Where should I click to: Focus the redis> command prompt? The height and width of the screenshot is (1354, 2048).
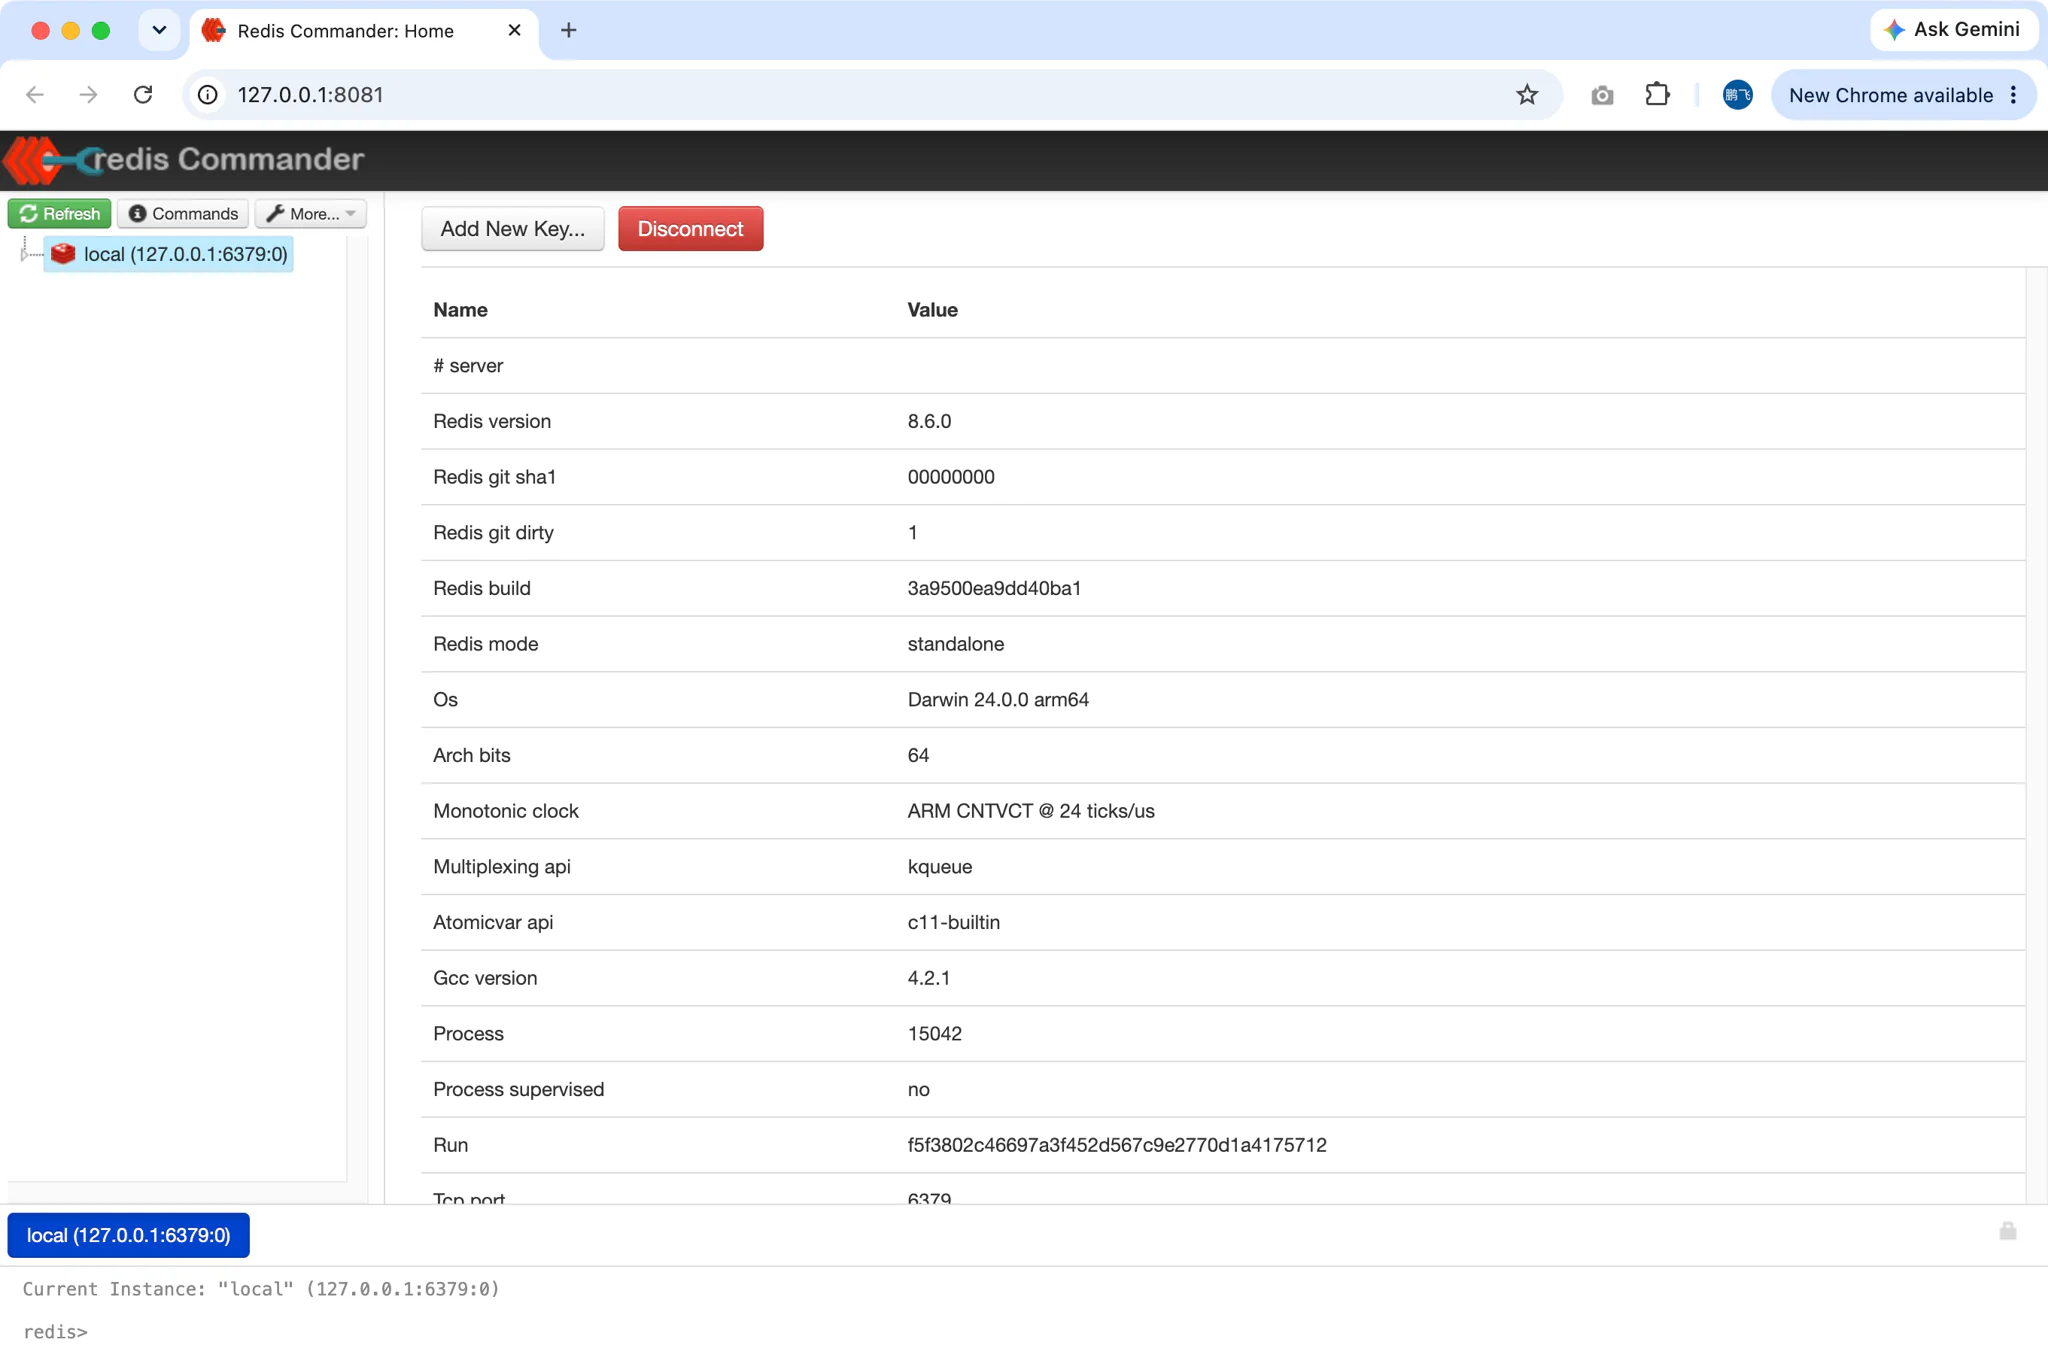click(55, 1331)
